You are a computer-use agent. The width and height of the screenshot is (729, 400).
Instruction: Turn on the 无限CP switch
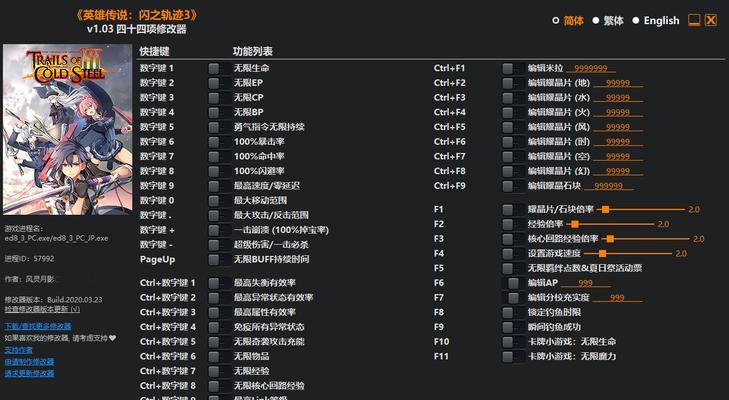pyautogui.click(x=219, y=98)
